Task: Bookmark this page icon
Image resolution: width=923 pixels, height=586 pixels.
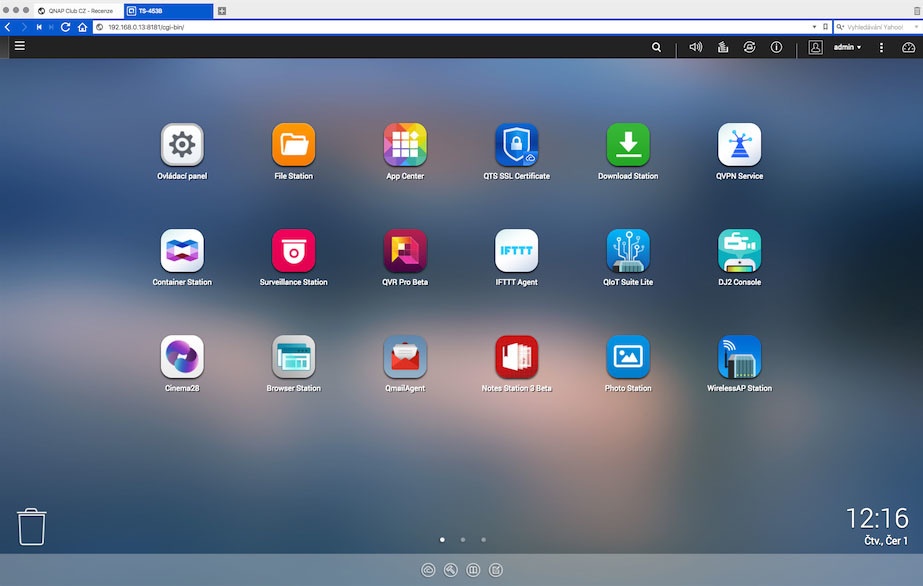Action: 825,27
